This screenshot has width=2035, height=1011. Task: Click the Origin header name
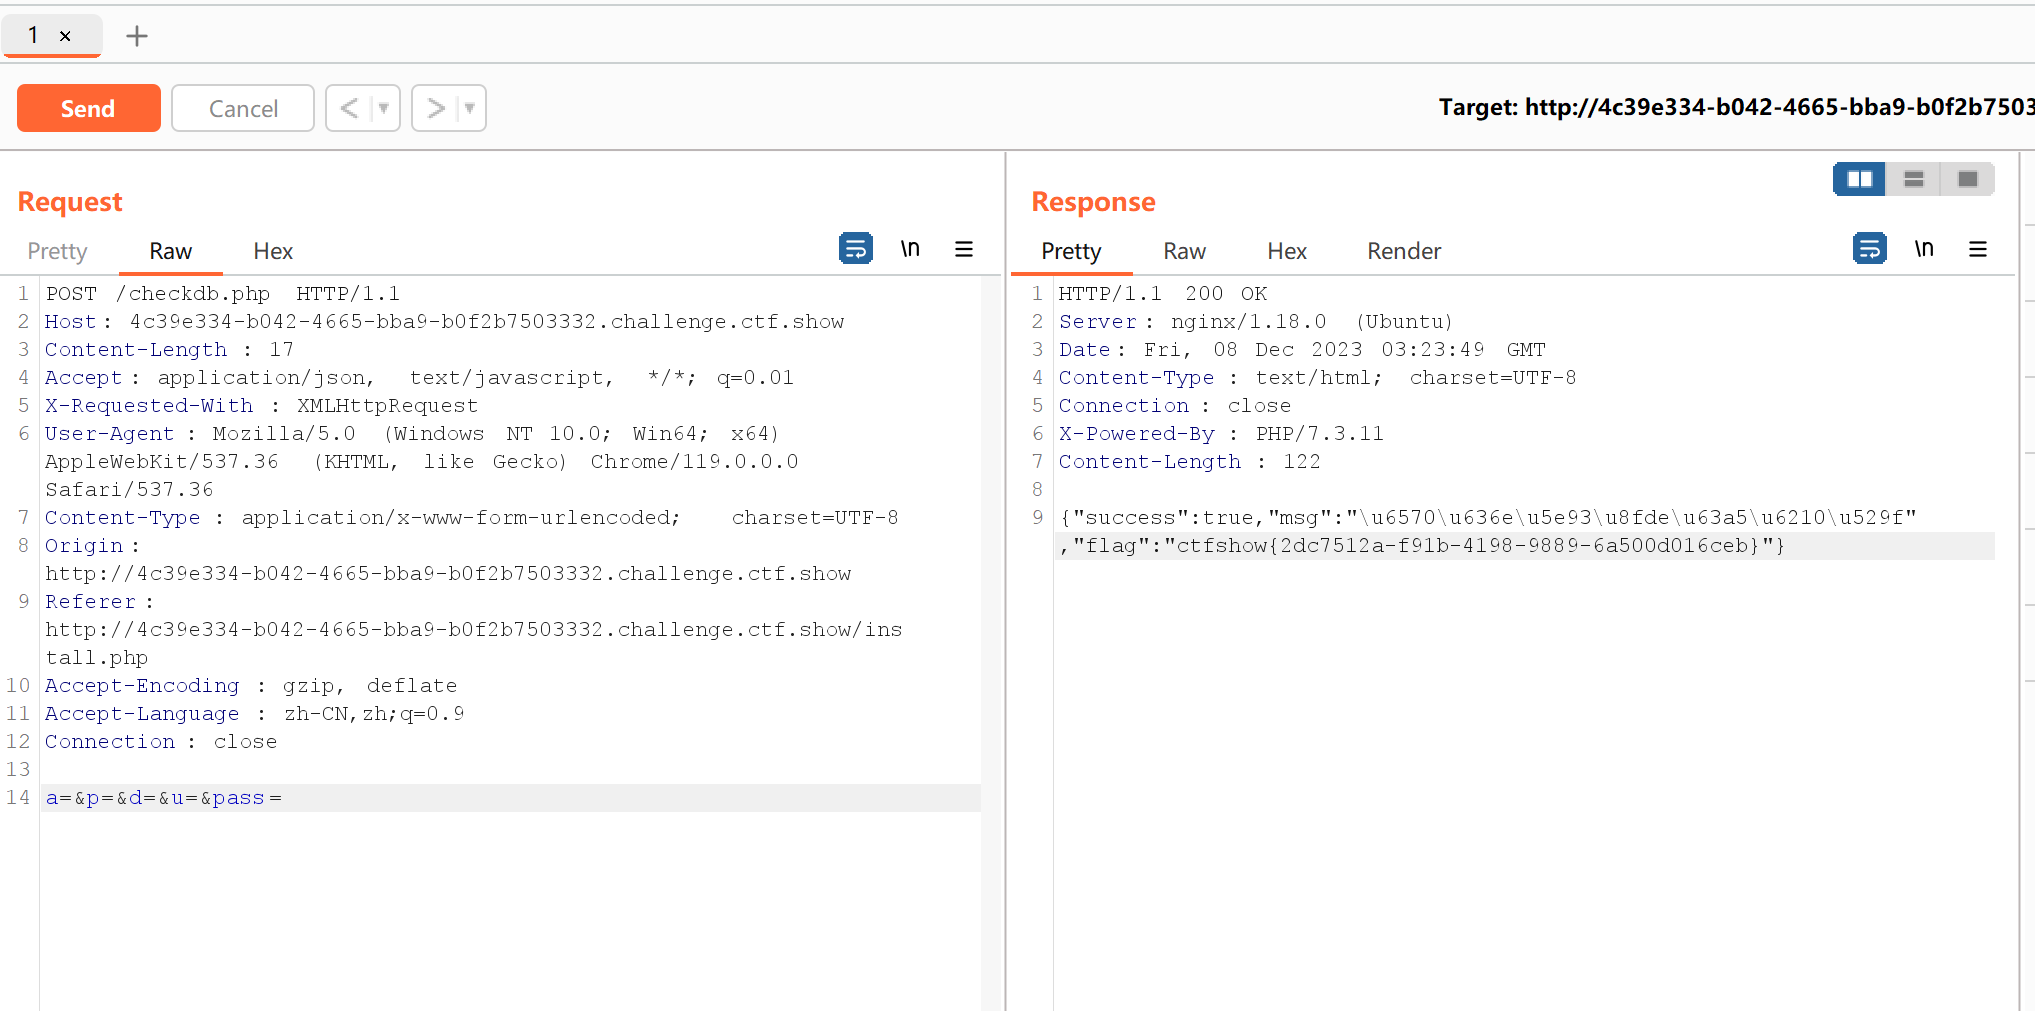click(84, 546)
